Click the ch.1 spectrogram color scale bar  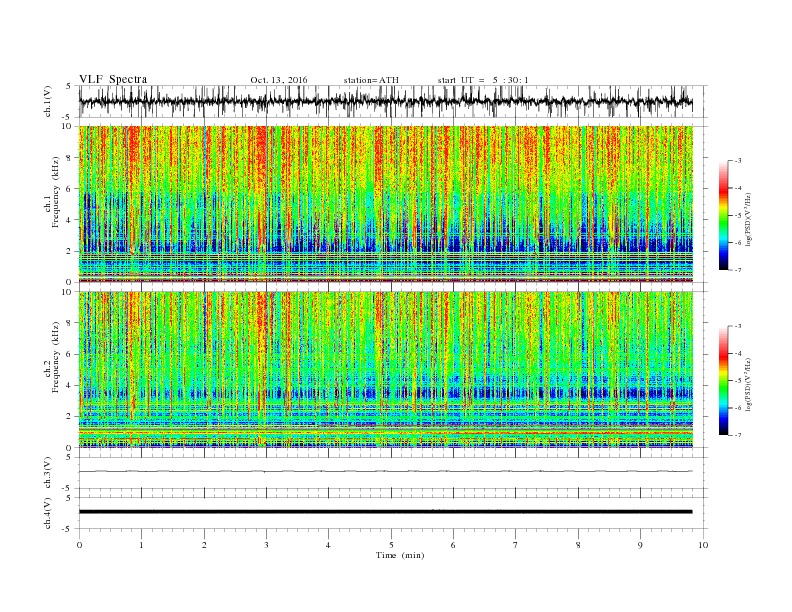point(724,215)
